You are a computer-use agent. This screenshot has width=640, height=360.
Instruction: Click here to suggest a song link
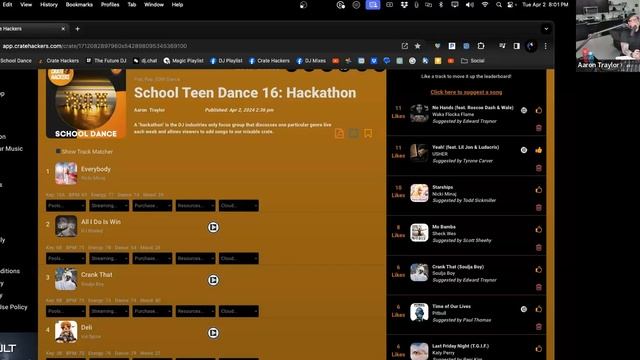pyautogui.click(x=466, y=92)
